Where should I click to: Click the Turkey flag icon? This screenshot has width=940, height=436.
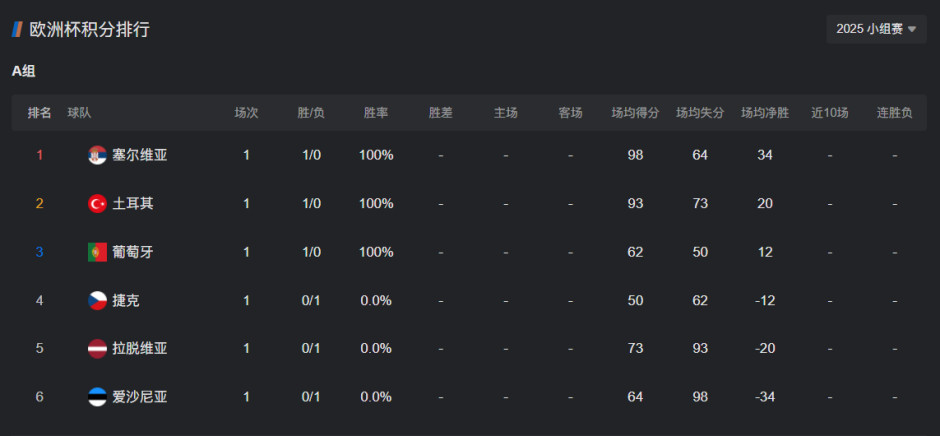97,204
